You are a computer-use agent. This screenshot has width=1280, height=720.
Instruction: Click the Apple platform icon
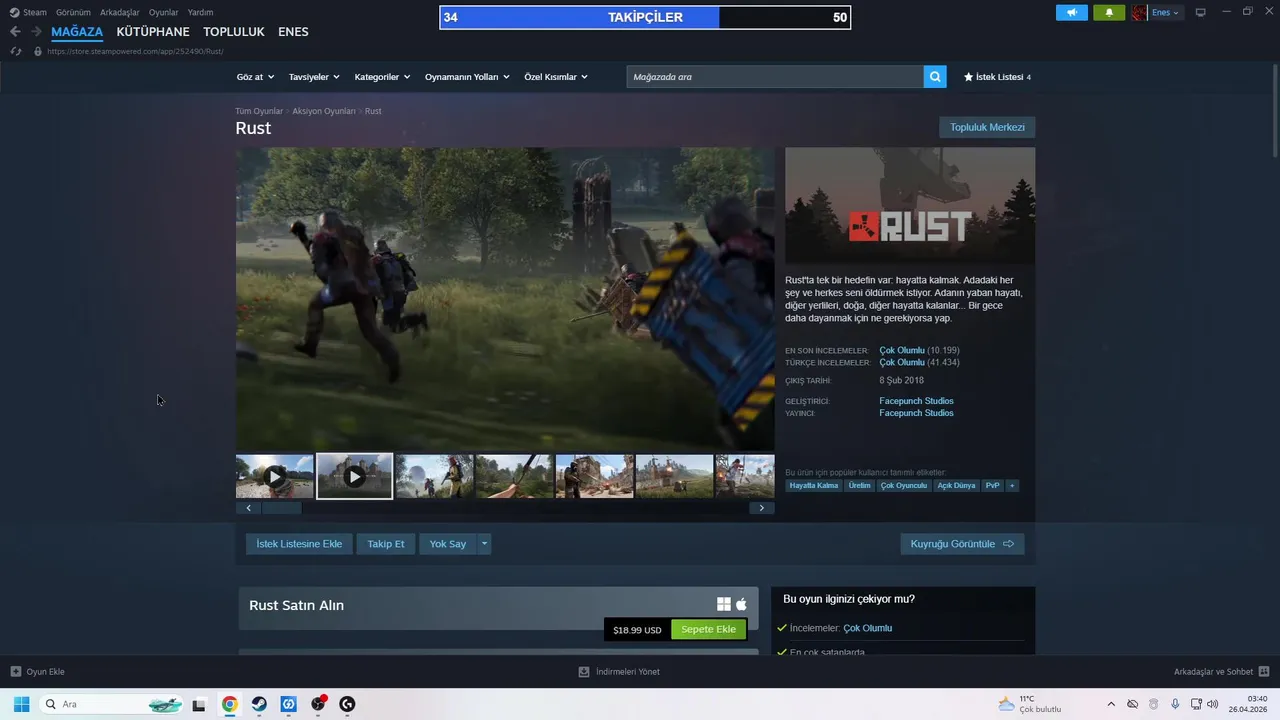741,604
